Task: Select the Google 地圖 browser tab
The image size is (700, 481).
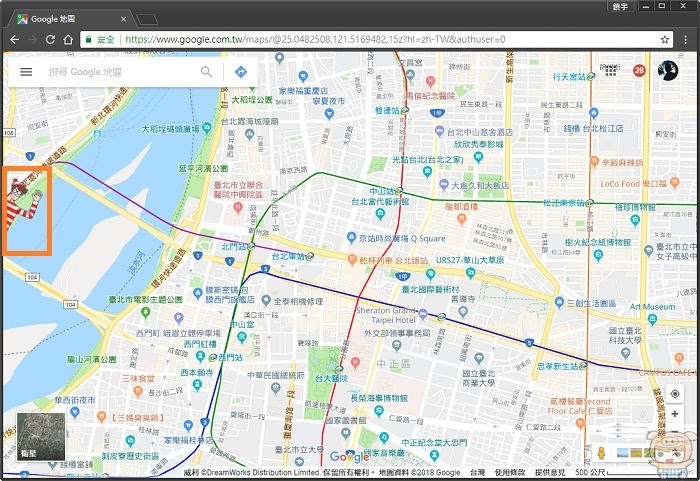Action: [71, 19]
